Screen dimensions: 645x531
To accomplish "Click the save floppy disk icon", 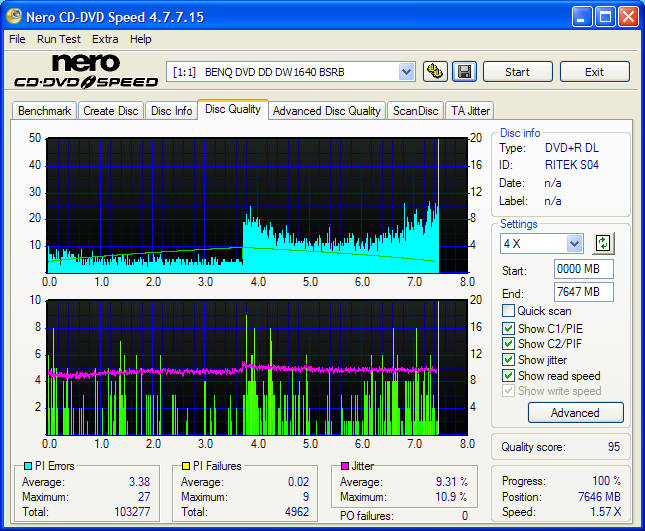I will point(464,72).
